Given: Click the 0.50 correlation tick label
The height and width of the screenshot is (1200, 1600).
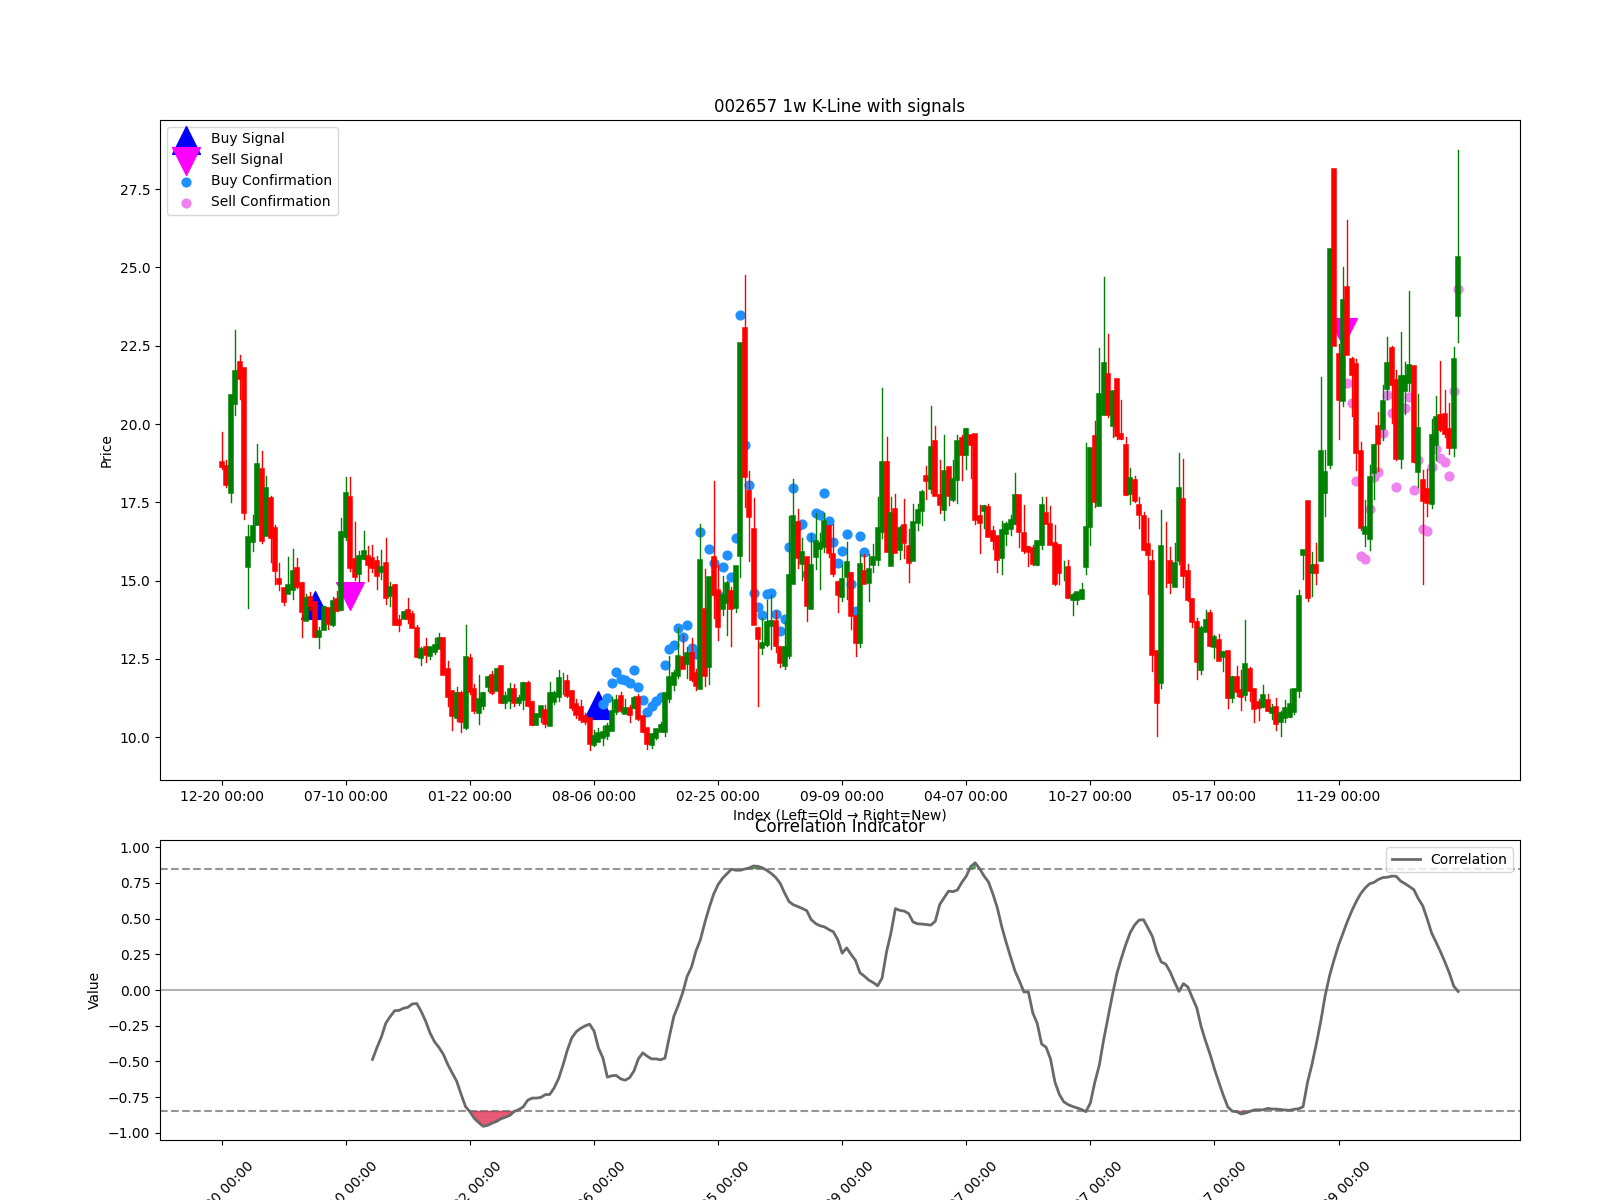Looking at the screenshot, I should coord(135,919).
